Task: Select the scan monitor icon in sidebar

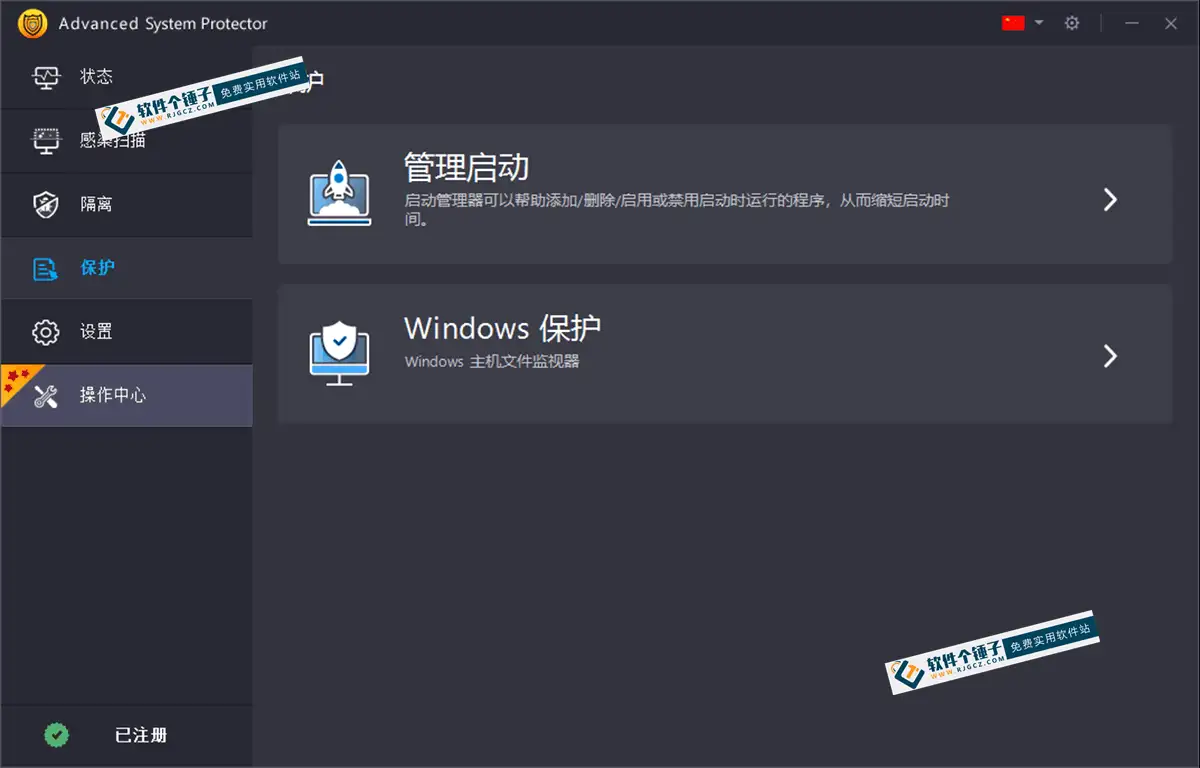Action: [46, 141]
